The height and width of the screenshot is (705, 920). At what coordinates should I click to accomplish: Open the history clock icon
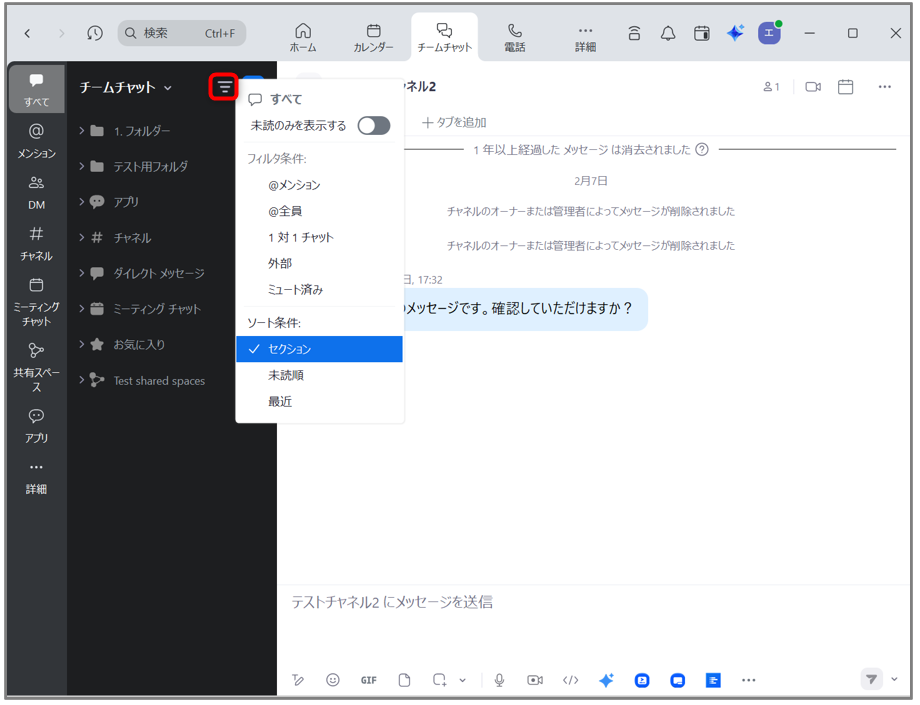click(x=94, y=33)
